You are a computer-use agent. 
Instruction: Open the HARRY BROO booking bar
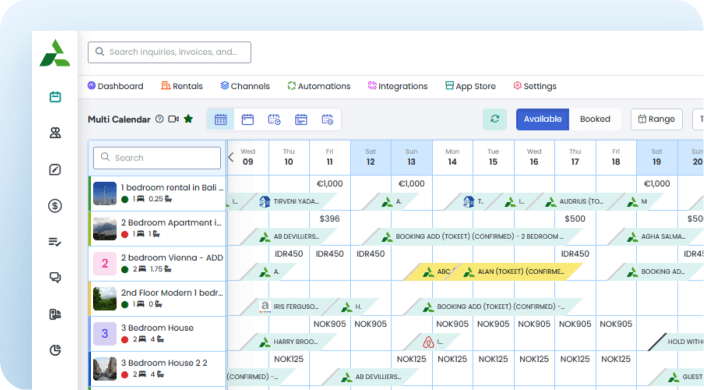[290, 342]
